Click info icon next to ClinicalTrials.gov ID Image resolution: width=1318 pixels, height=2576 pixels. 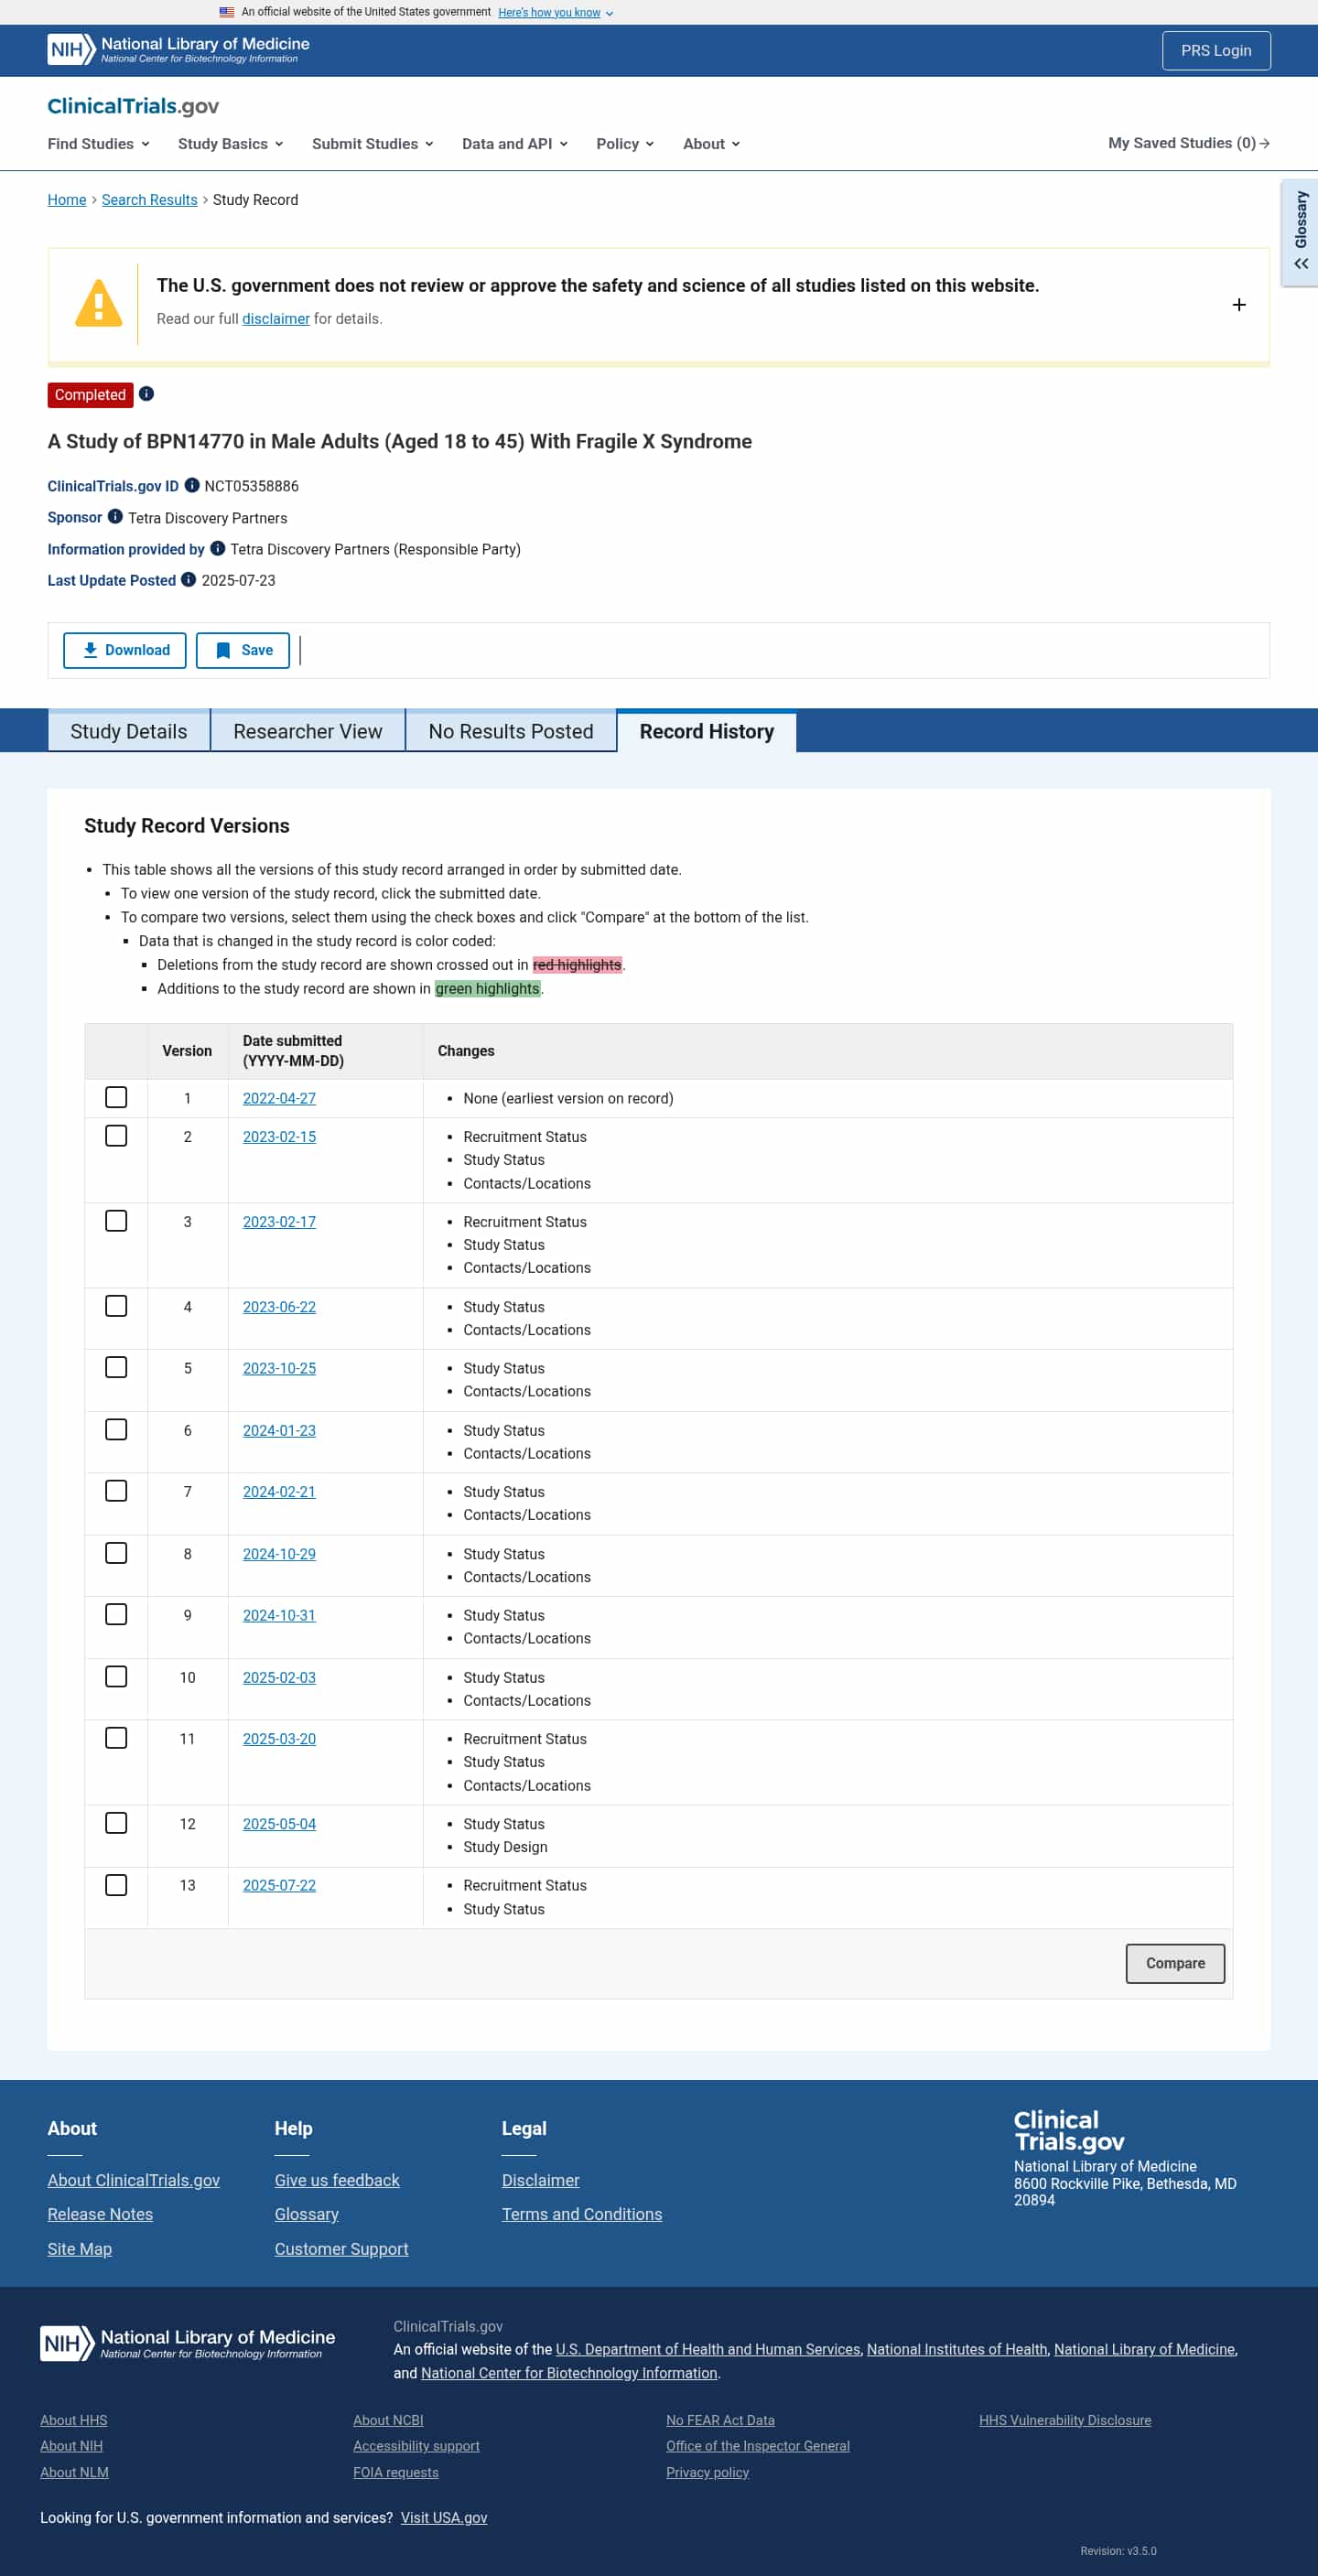pos(192,486)
